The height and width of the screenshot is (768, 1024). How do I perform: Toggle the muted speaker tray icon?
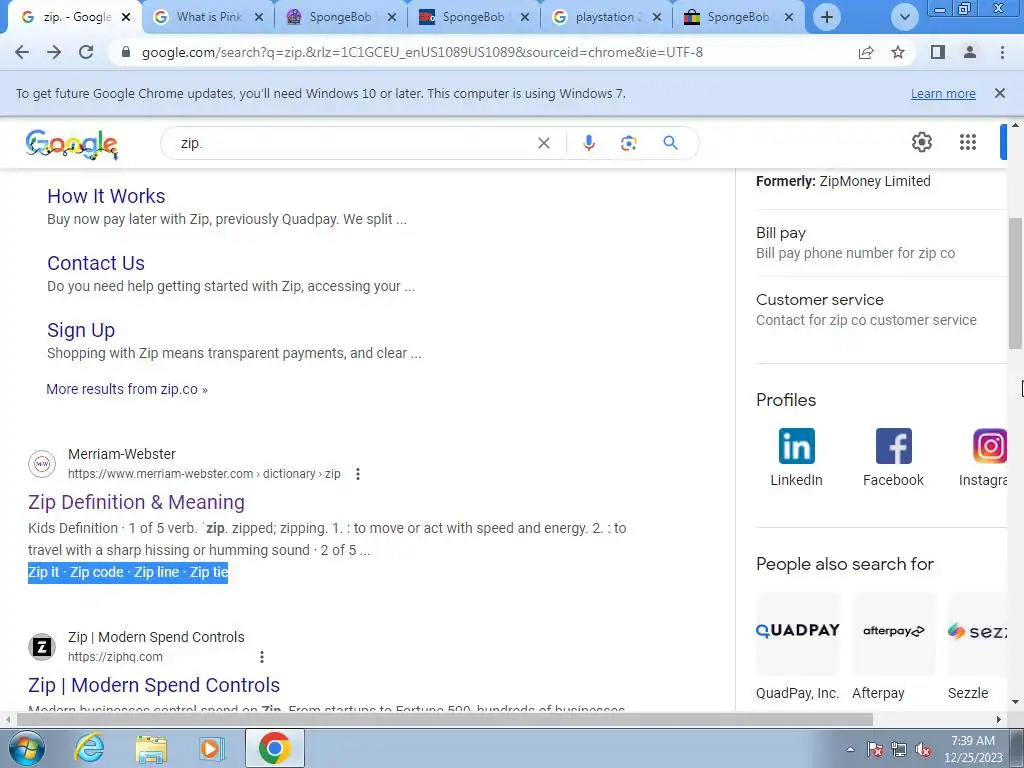[x=923, y=750]
